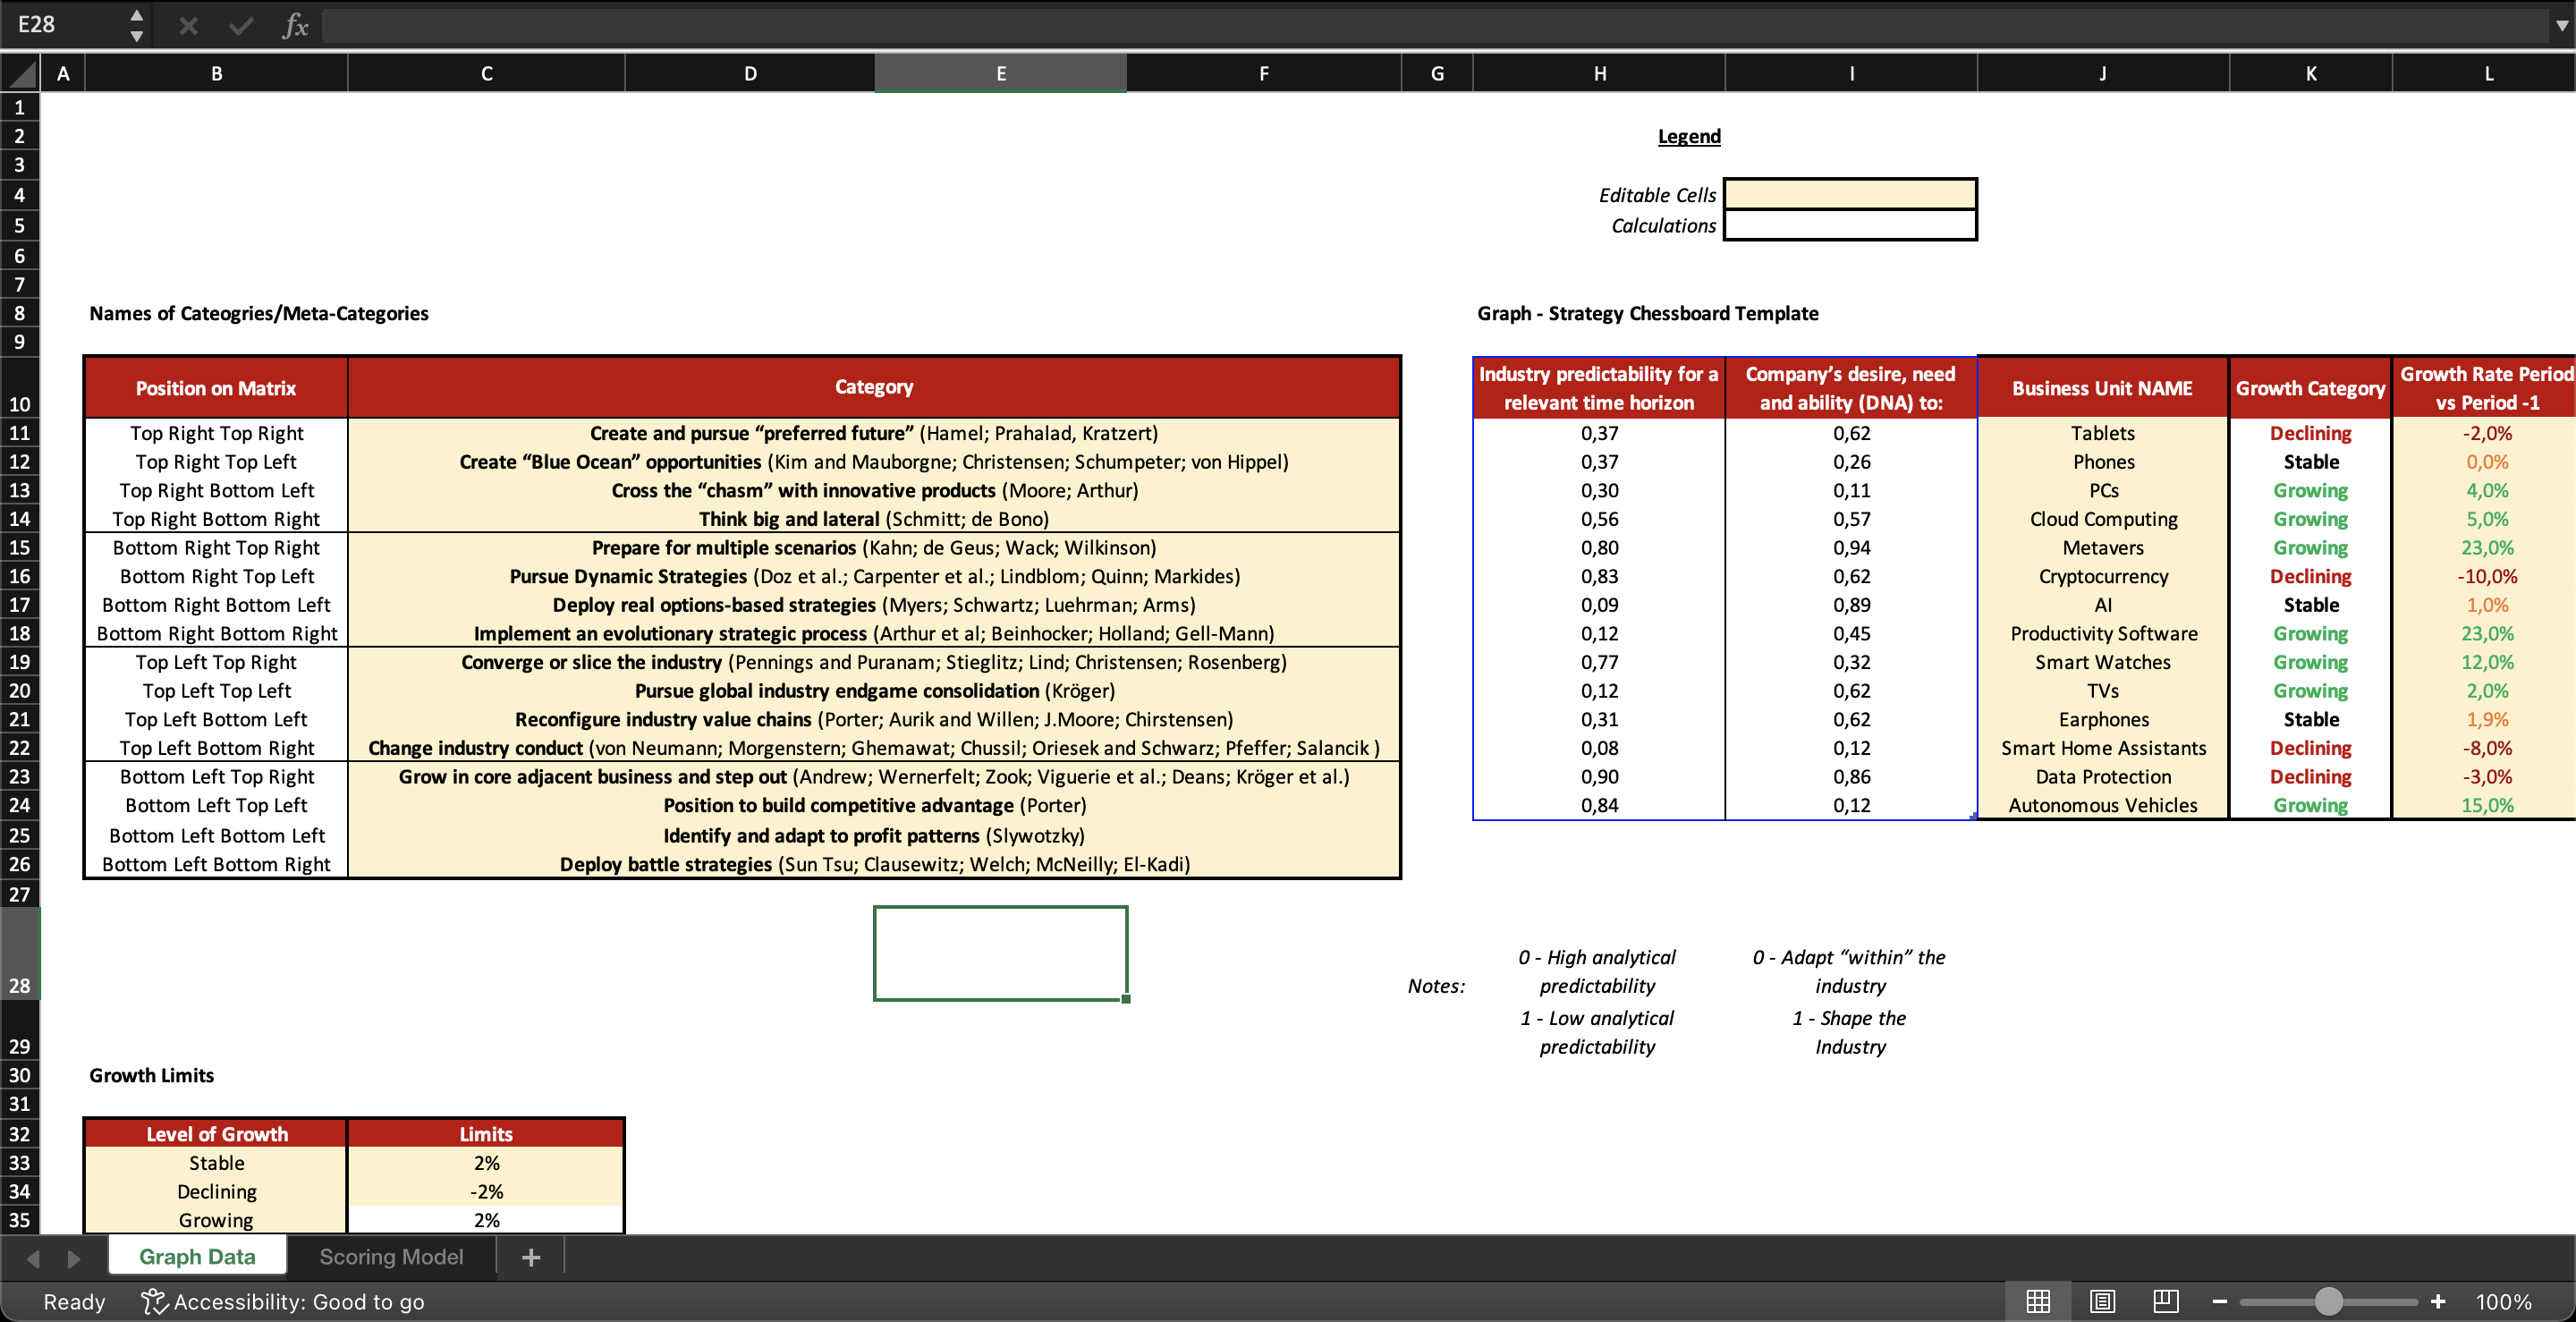Select the -10,0% growth rate cell
Viewport: 2576px width, 1322px height.
pos(2486,576)
